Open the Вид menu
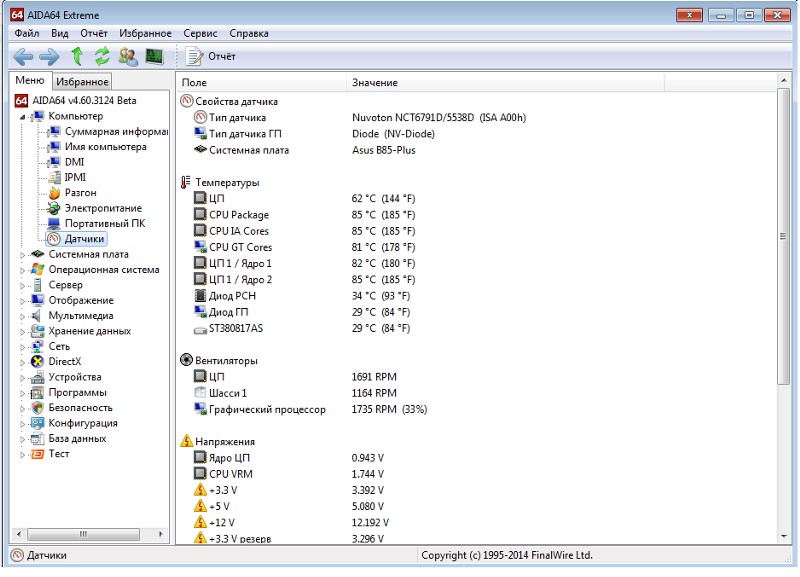This screenshot has width=800, height=577. pos(60,33)
